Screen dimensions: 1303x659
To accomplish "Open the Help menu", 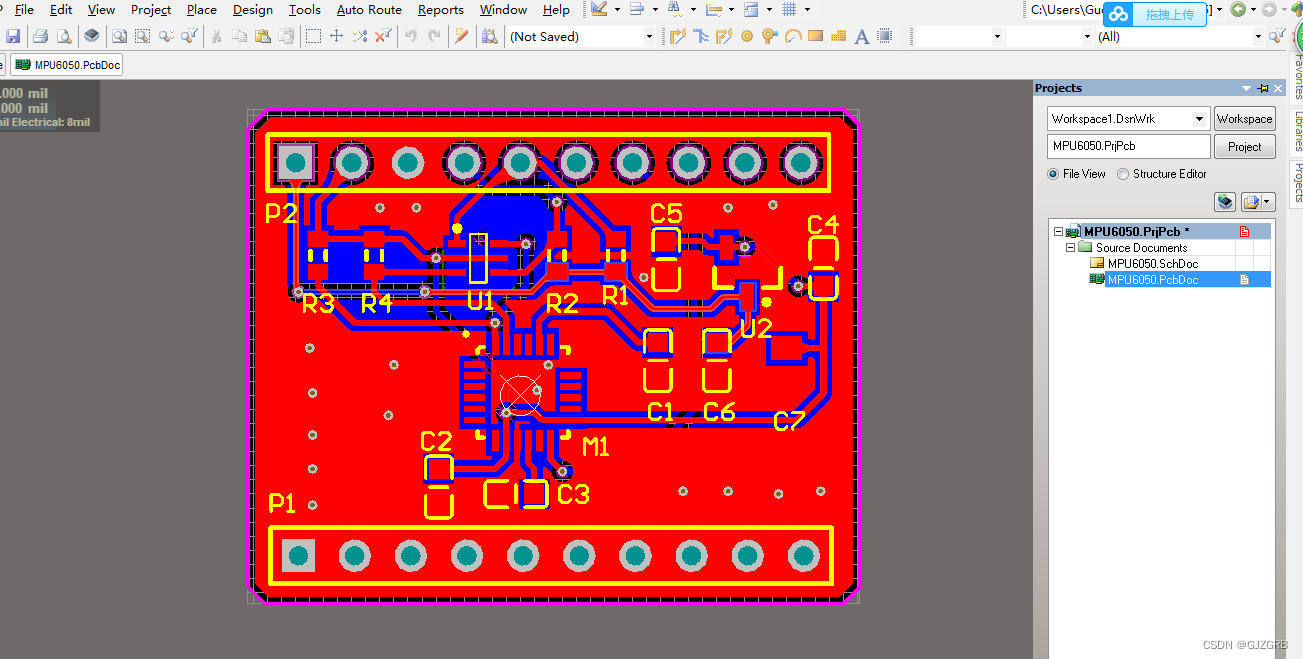I will click(556, 10).
